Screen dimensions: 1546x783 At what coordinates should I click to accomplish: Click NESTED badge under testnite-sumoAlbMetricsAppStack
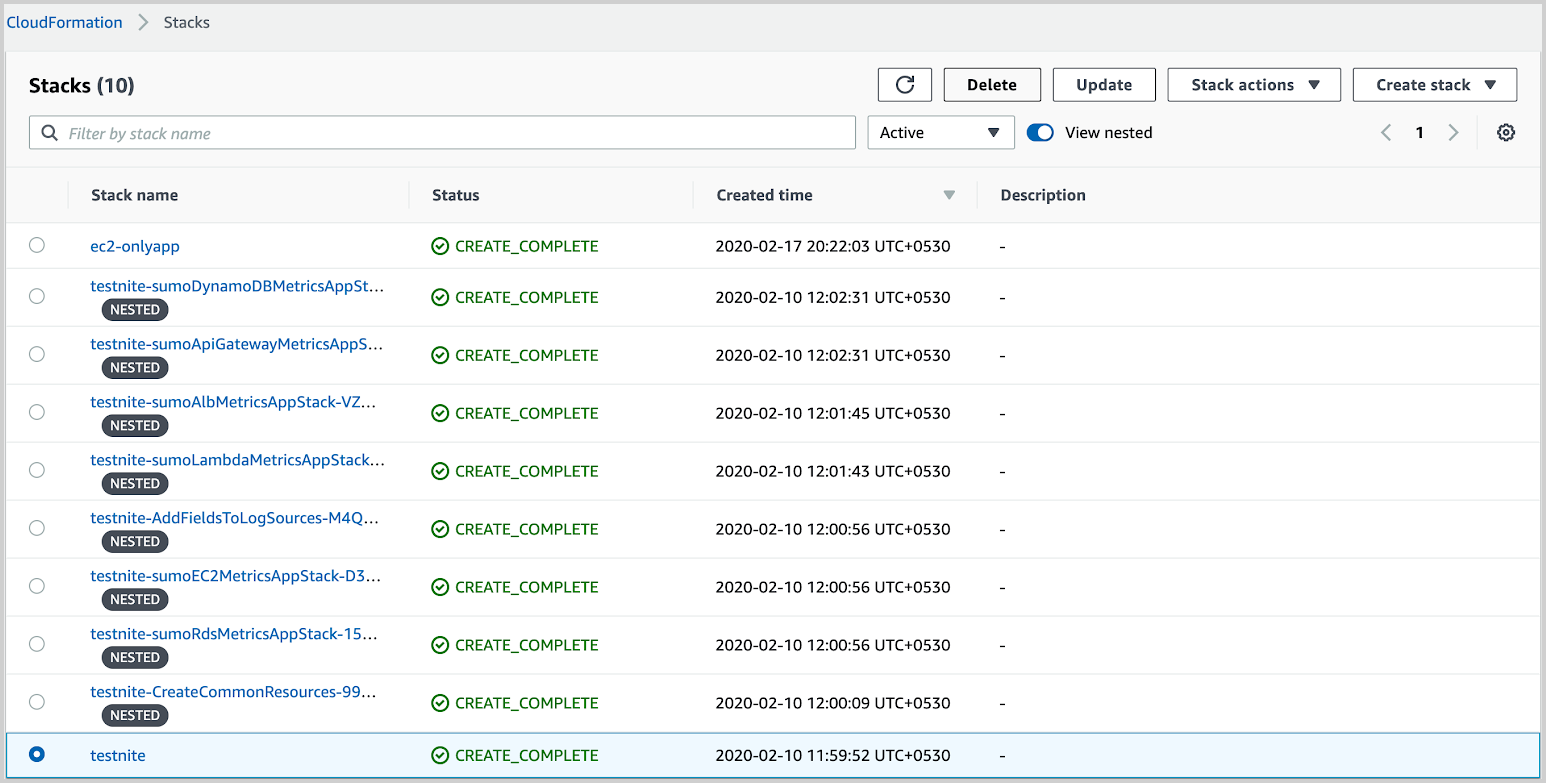(135, 425)
